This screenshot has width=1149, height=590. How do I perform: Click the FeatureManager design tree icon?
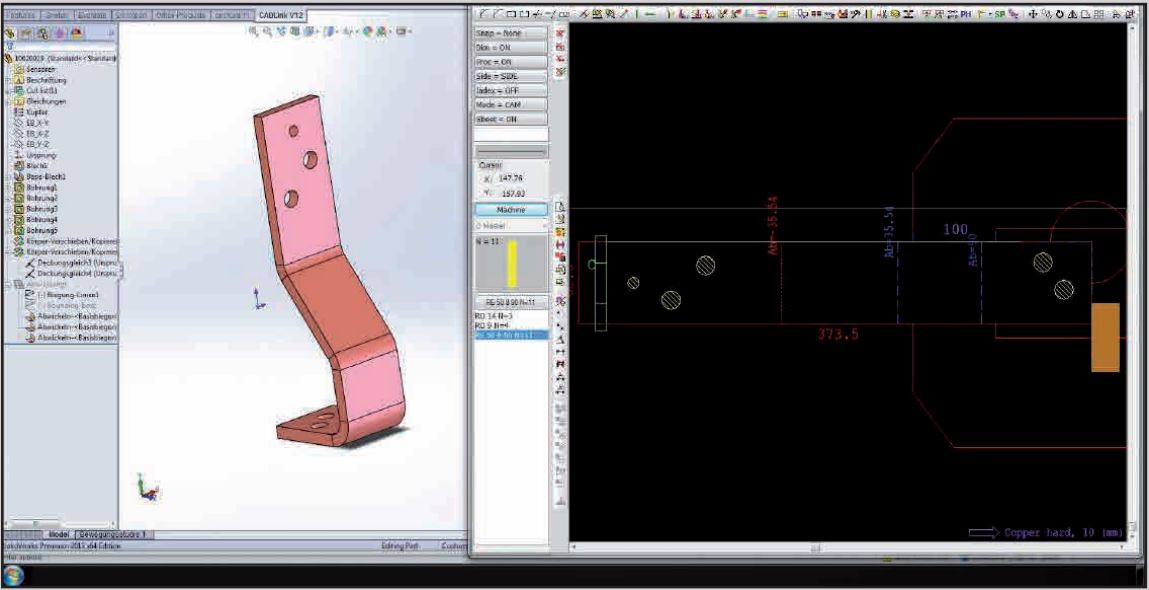tap(11, 33)
